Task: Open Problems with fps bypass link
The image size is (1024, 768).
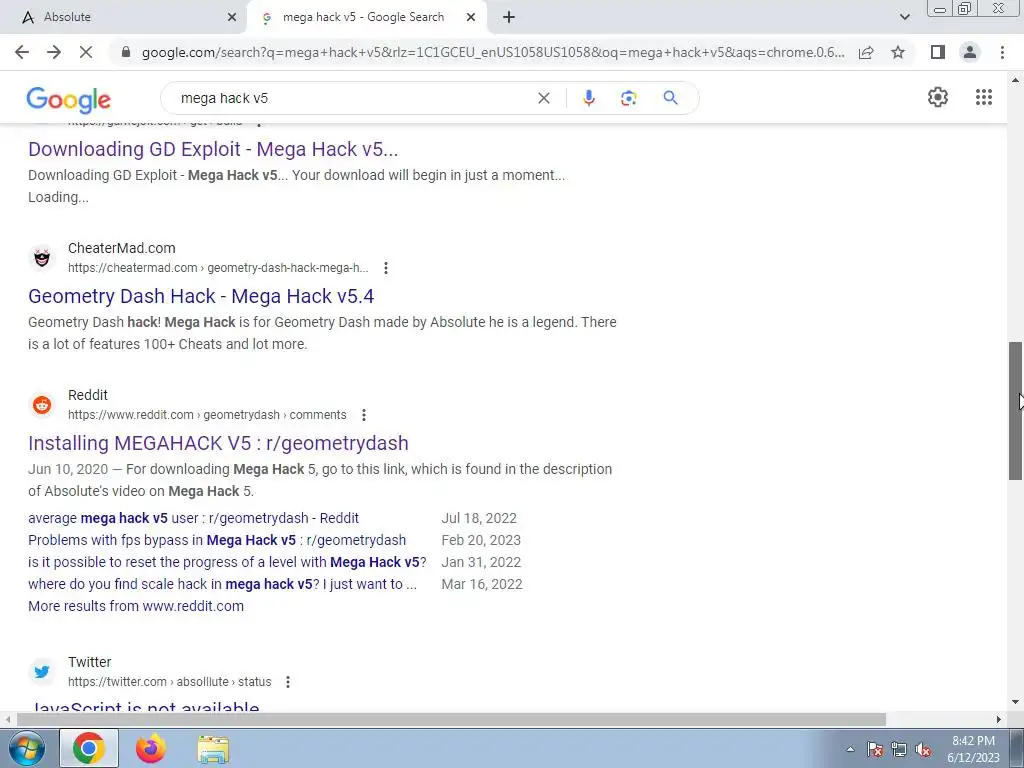Action: pyautogui.click(x=217, y=540)
